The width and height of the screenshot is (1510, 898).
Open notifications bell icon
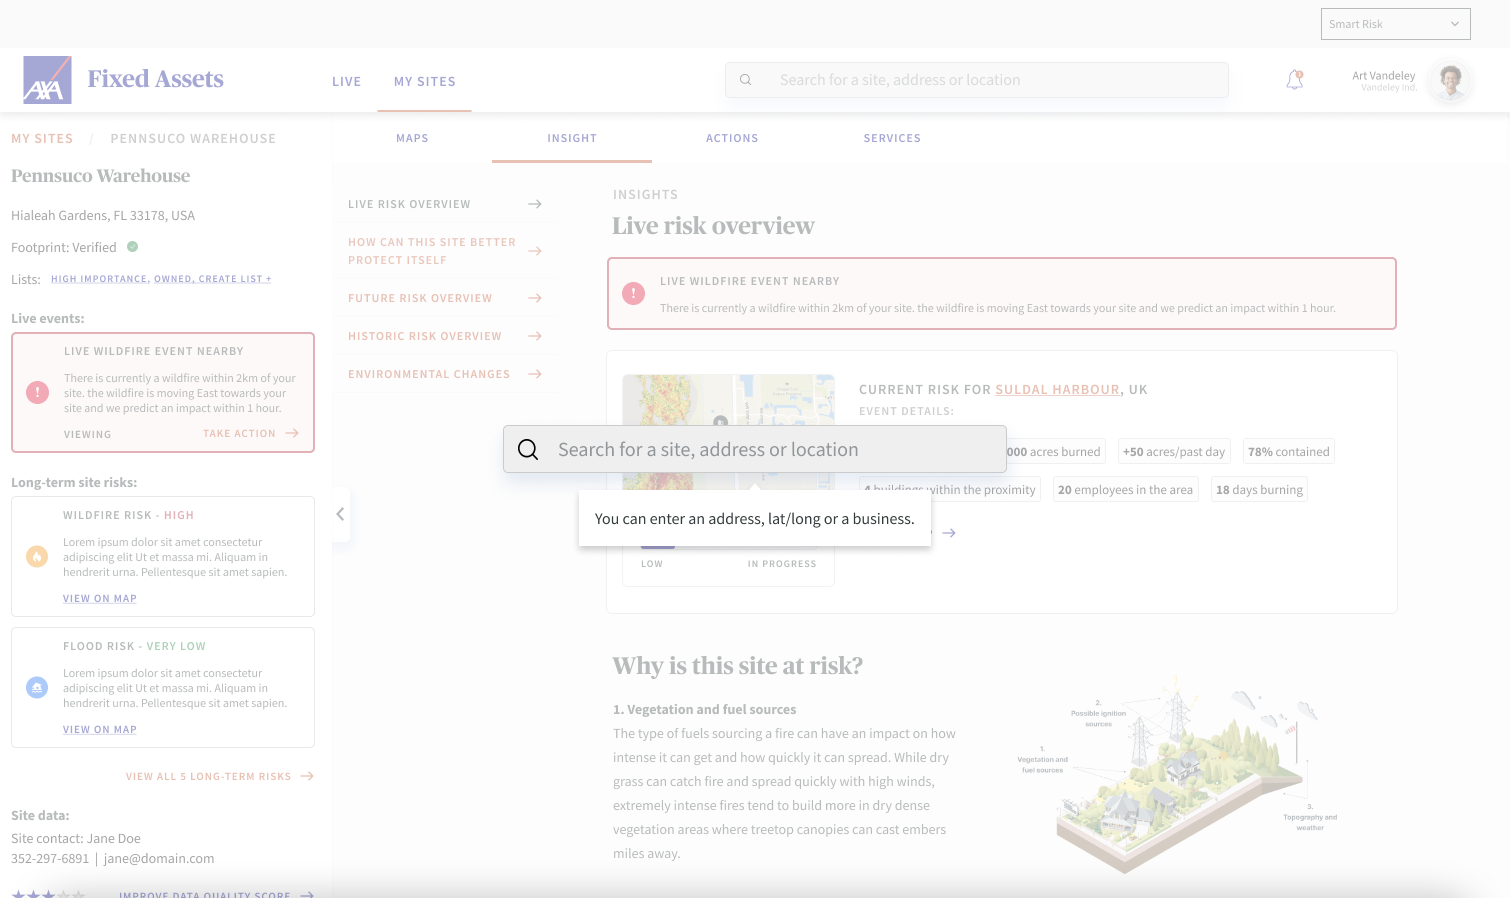click(1295, 80)
